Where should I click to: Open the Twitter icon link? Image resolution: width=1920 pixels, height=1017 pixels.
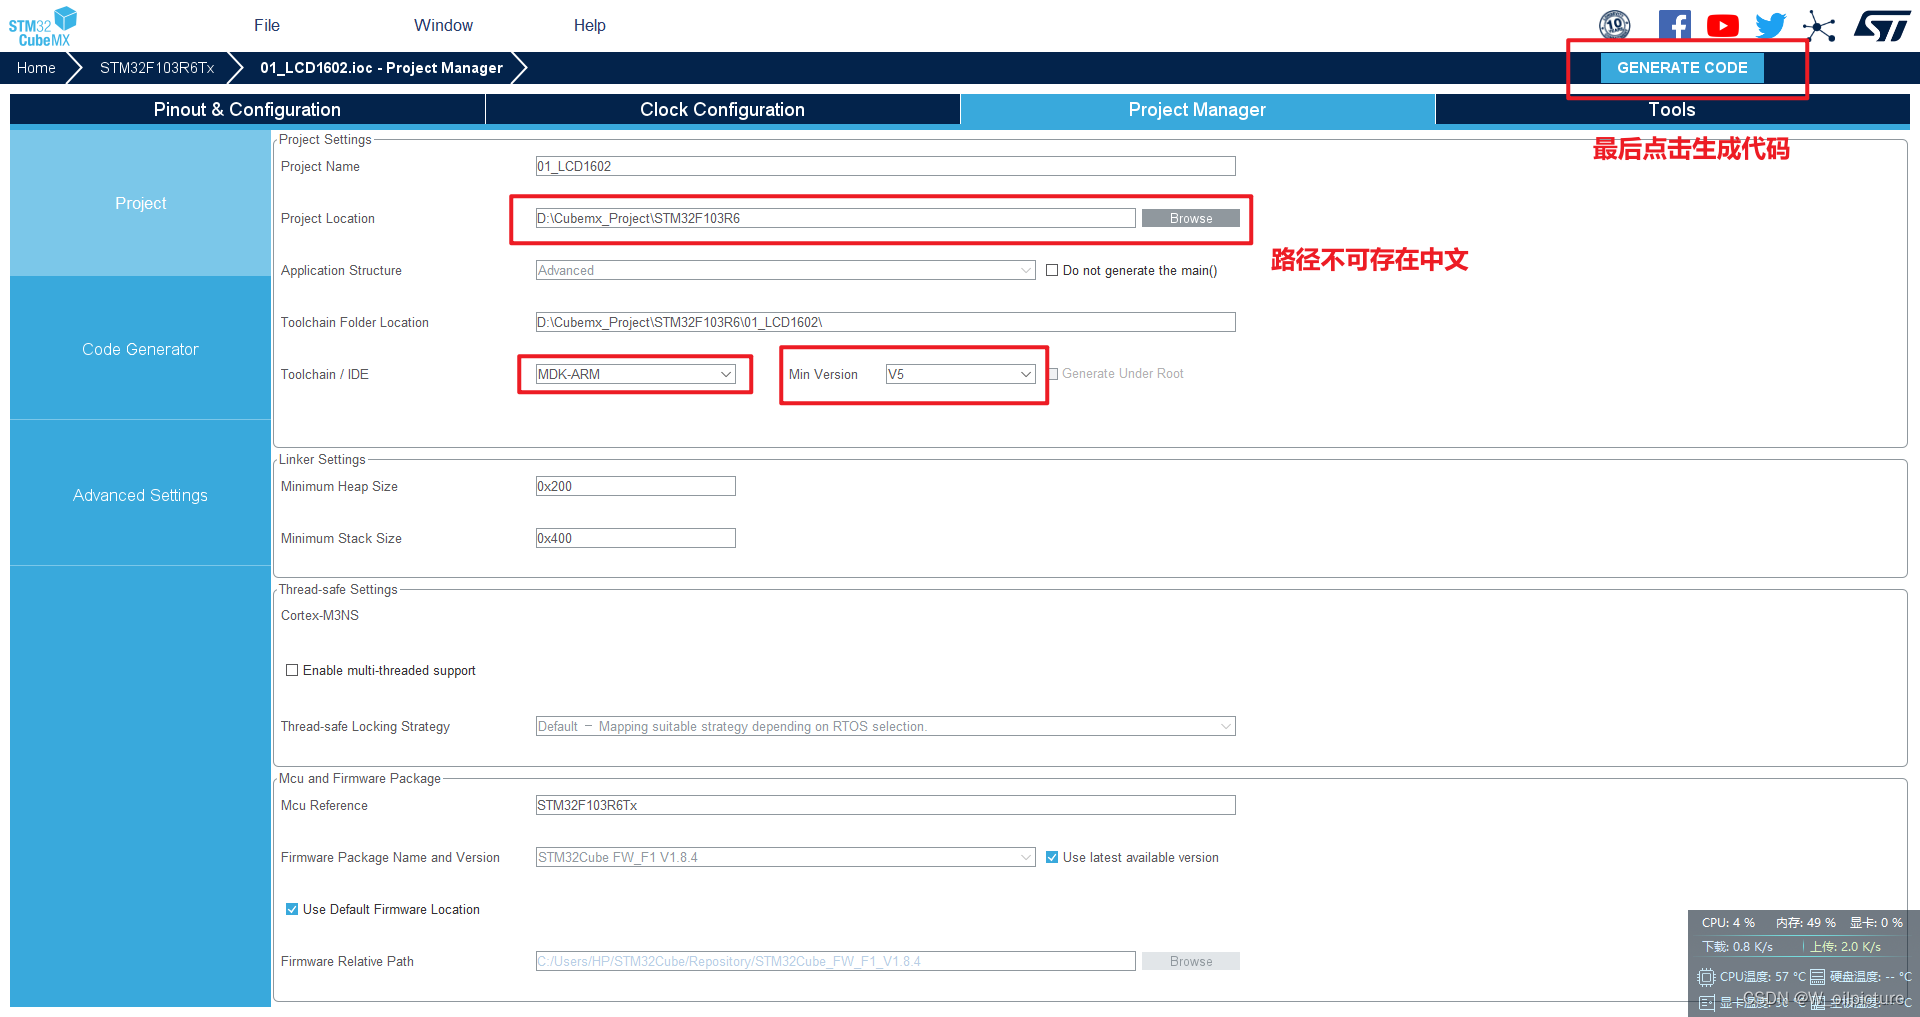[1770, 26]
